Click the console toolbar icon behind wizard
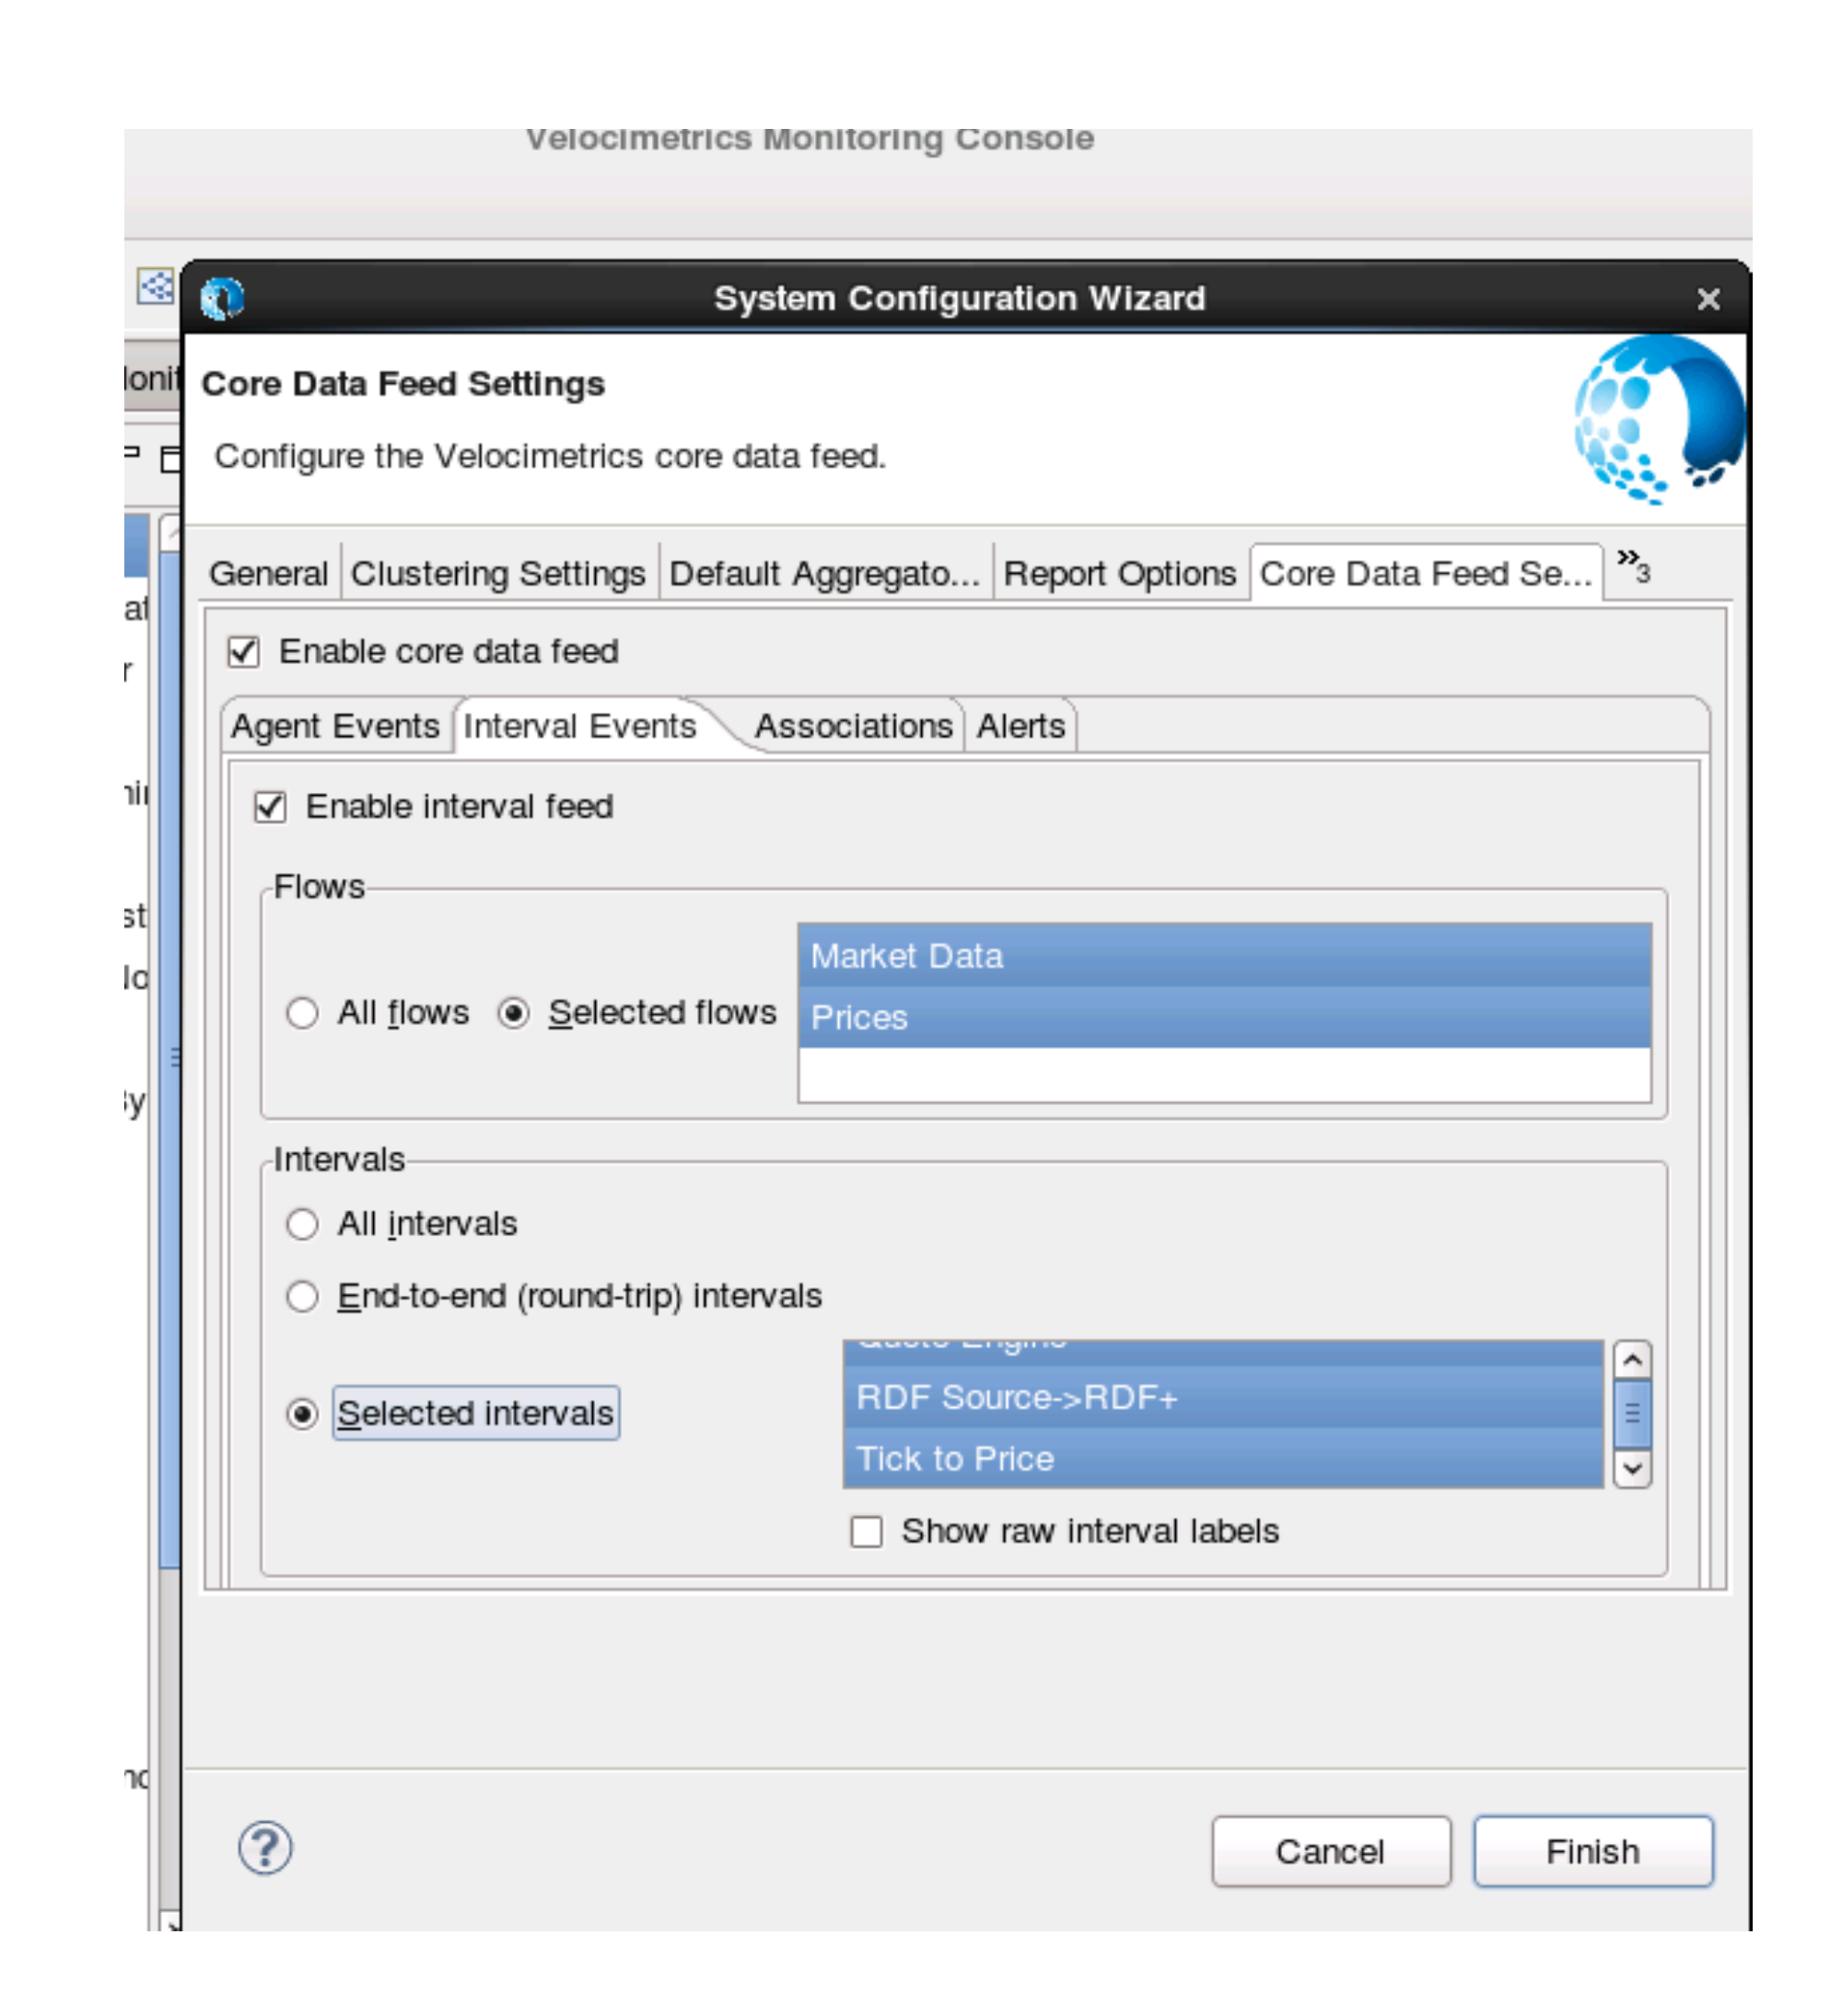 (155, 288)
